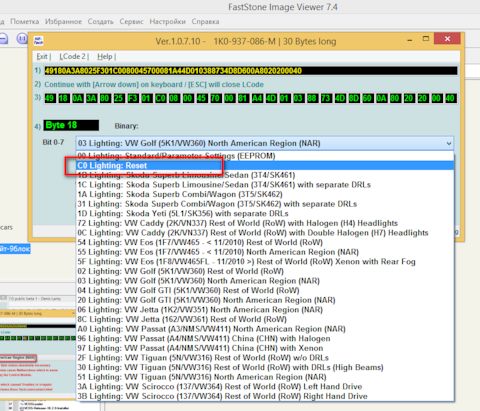Viewport: 480px width, 411px height.
Task: Choose 31 Skoda Superb Combi with separate DRLs
Action: pyautogui.click(x=265, y=204)
